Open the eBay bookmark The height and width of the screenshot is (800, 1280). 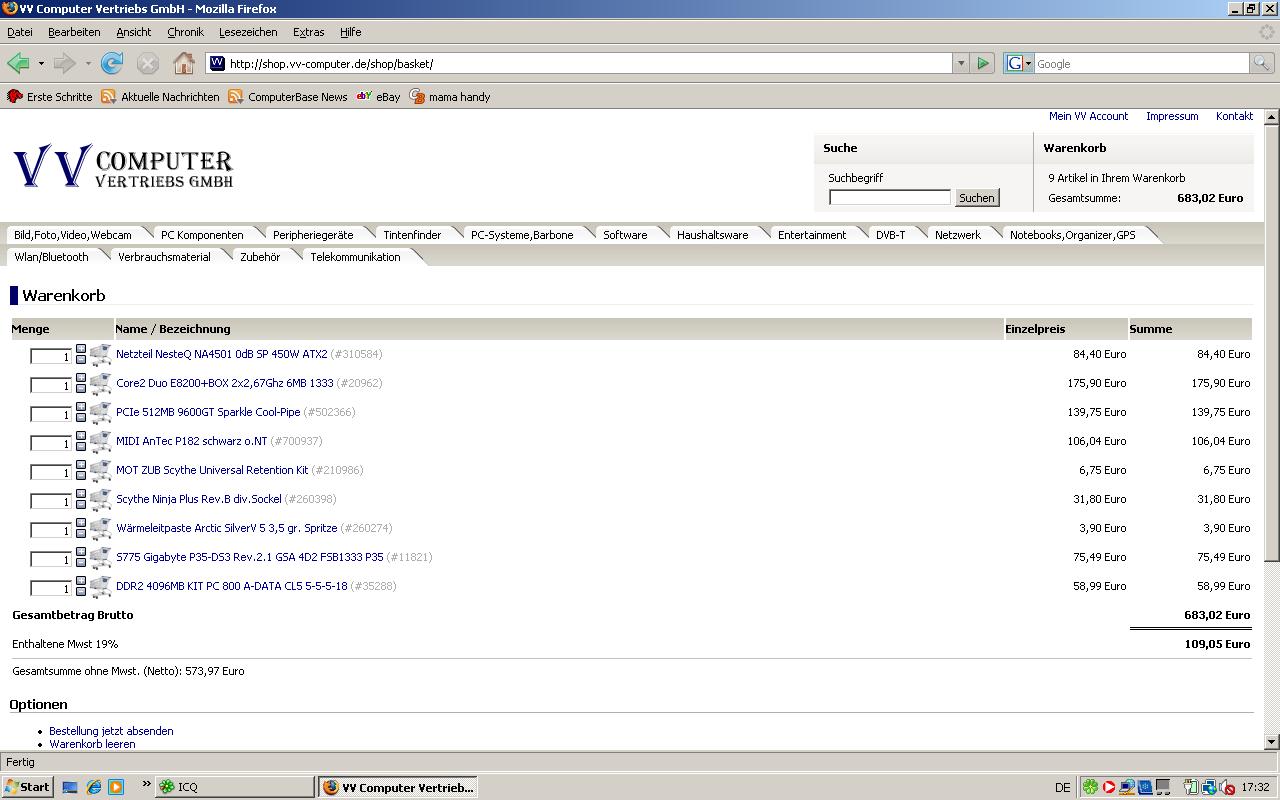pos(378,97)
